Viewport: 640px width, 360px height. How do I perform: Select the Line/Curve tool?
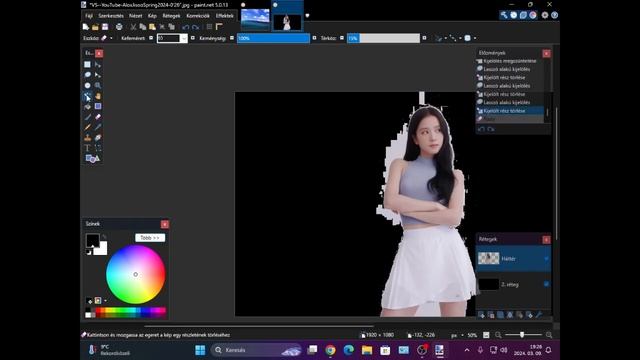(98, 148)
